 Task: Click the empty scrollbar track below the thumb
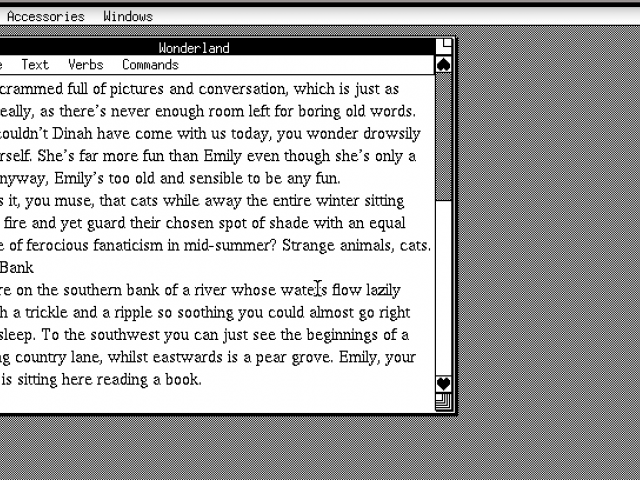(x=444, y=288)
